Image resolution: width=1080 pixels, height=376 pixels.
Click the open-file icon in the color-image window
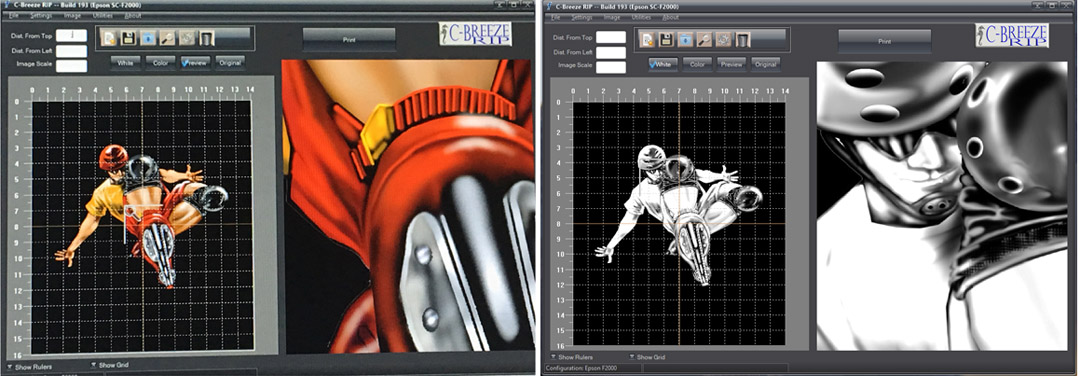[x=110, y=38]
